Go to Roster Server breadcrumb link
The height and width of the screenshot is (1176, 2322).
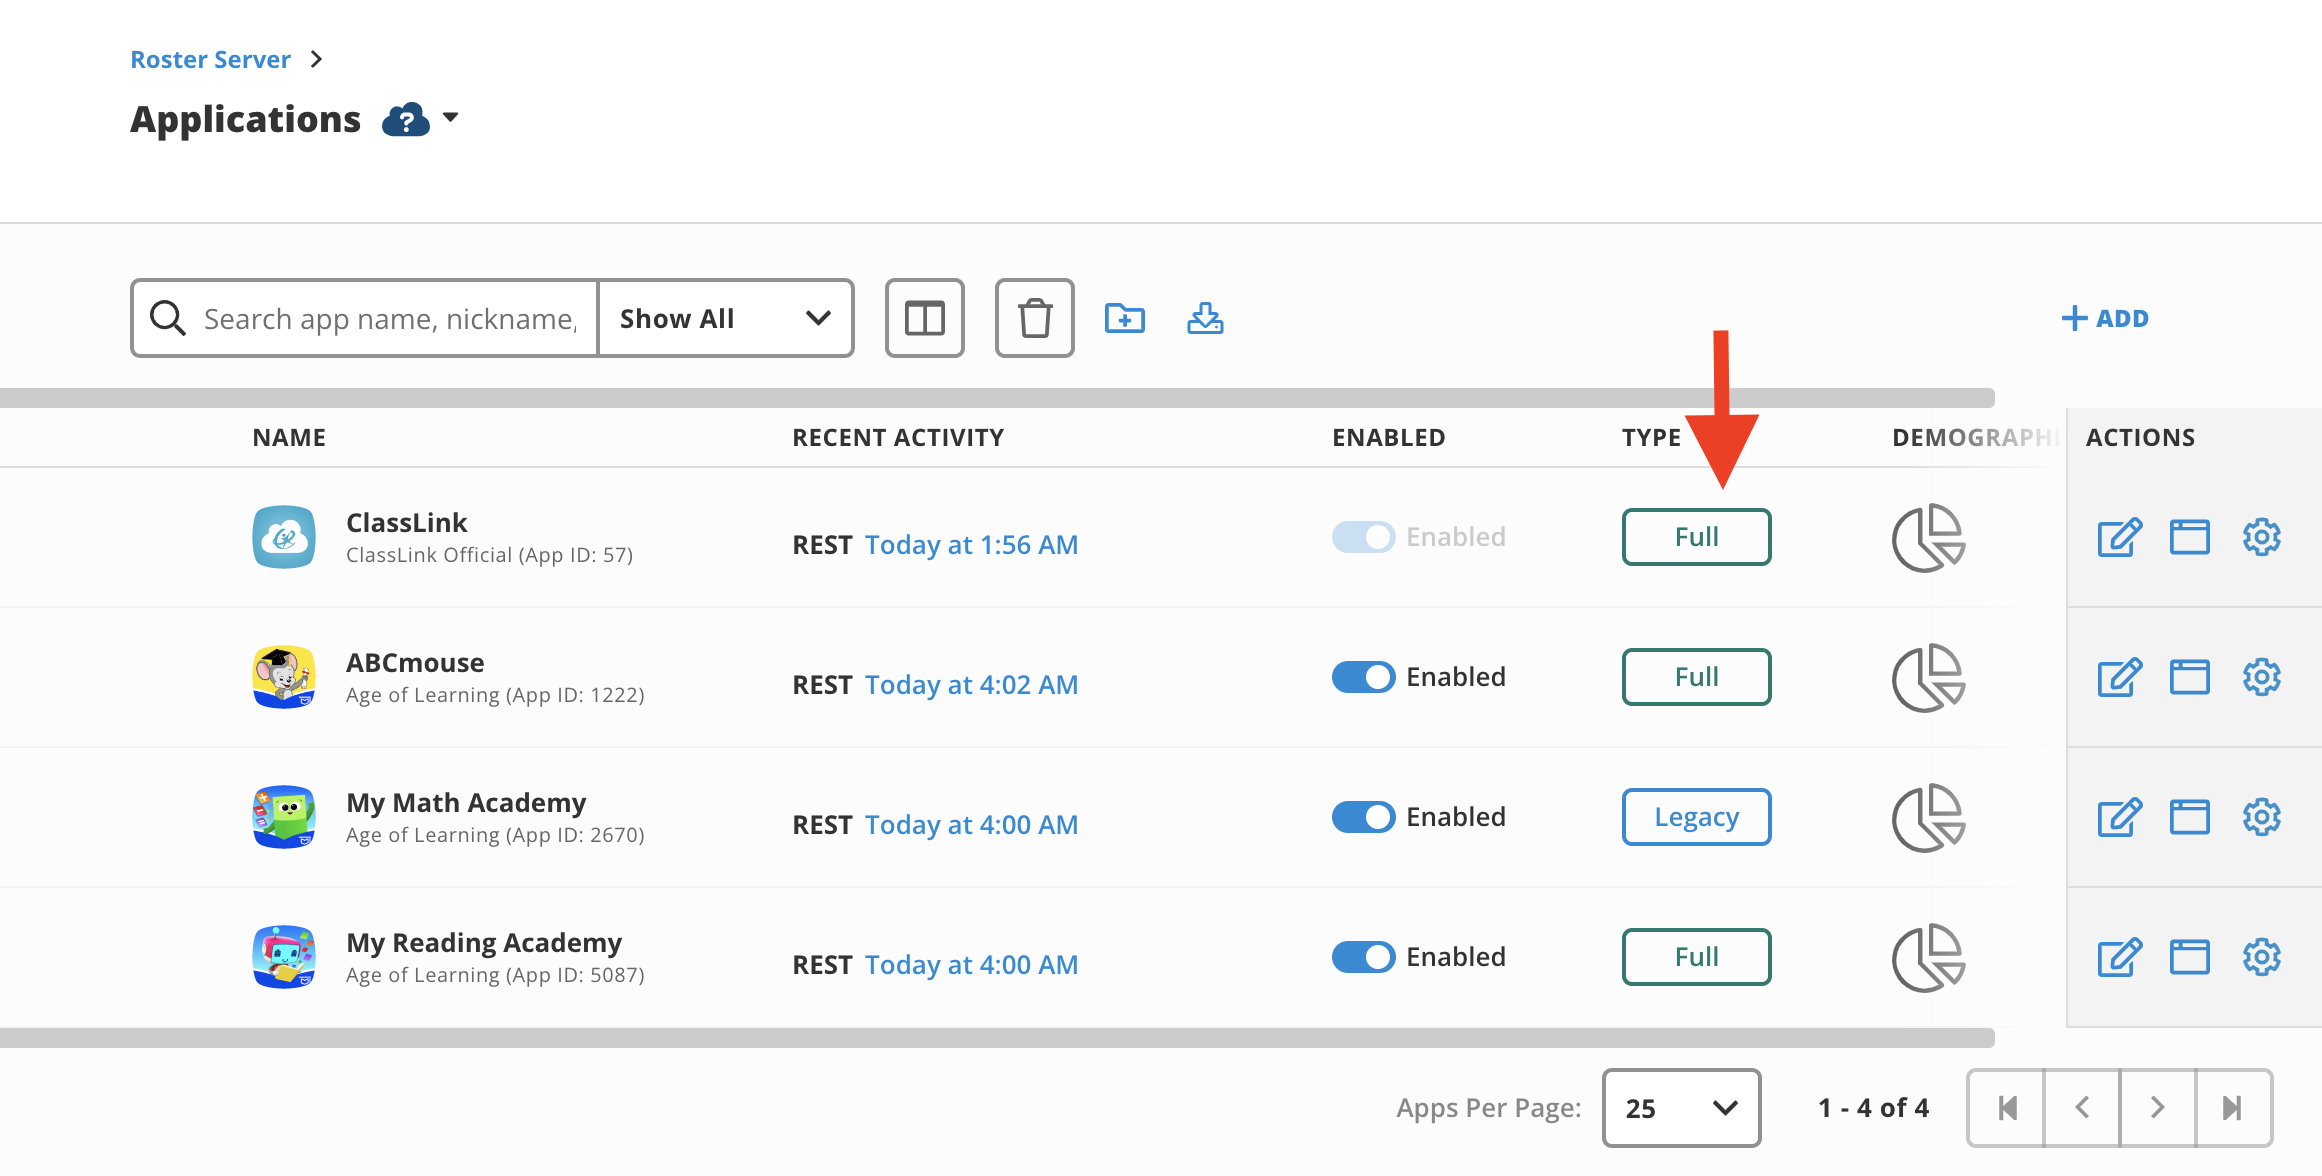(210, 59)
